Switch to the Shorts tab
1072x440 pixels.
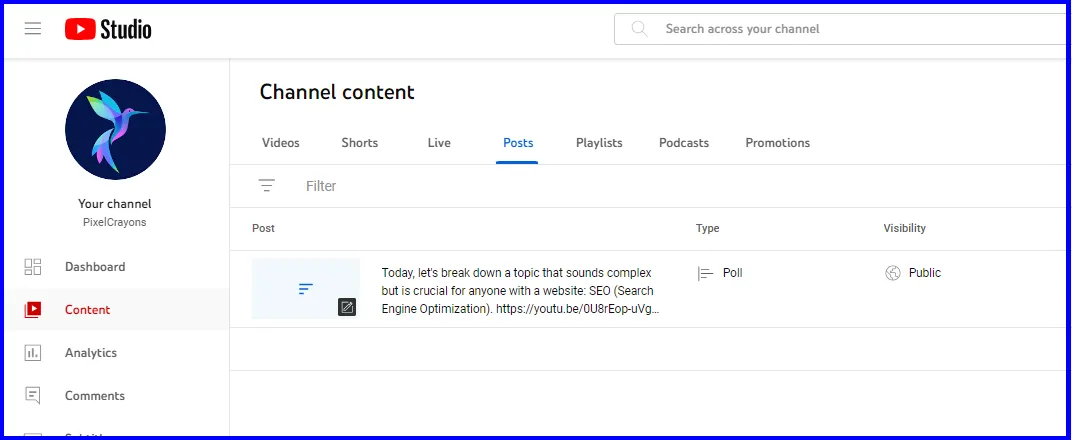[360, 143]
